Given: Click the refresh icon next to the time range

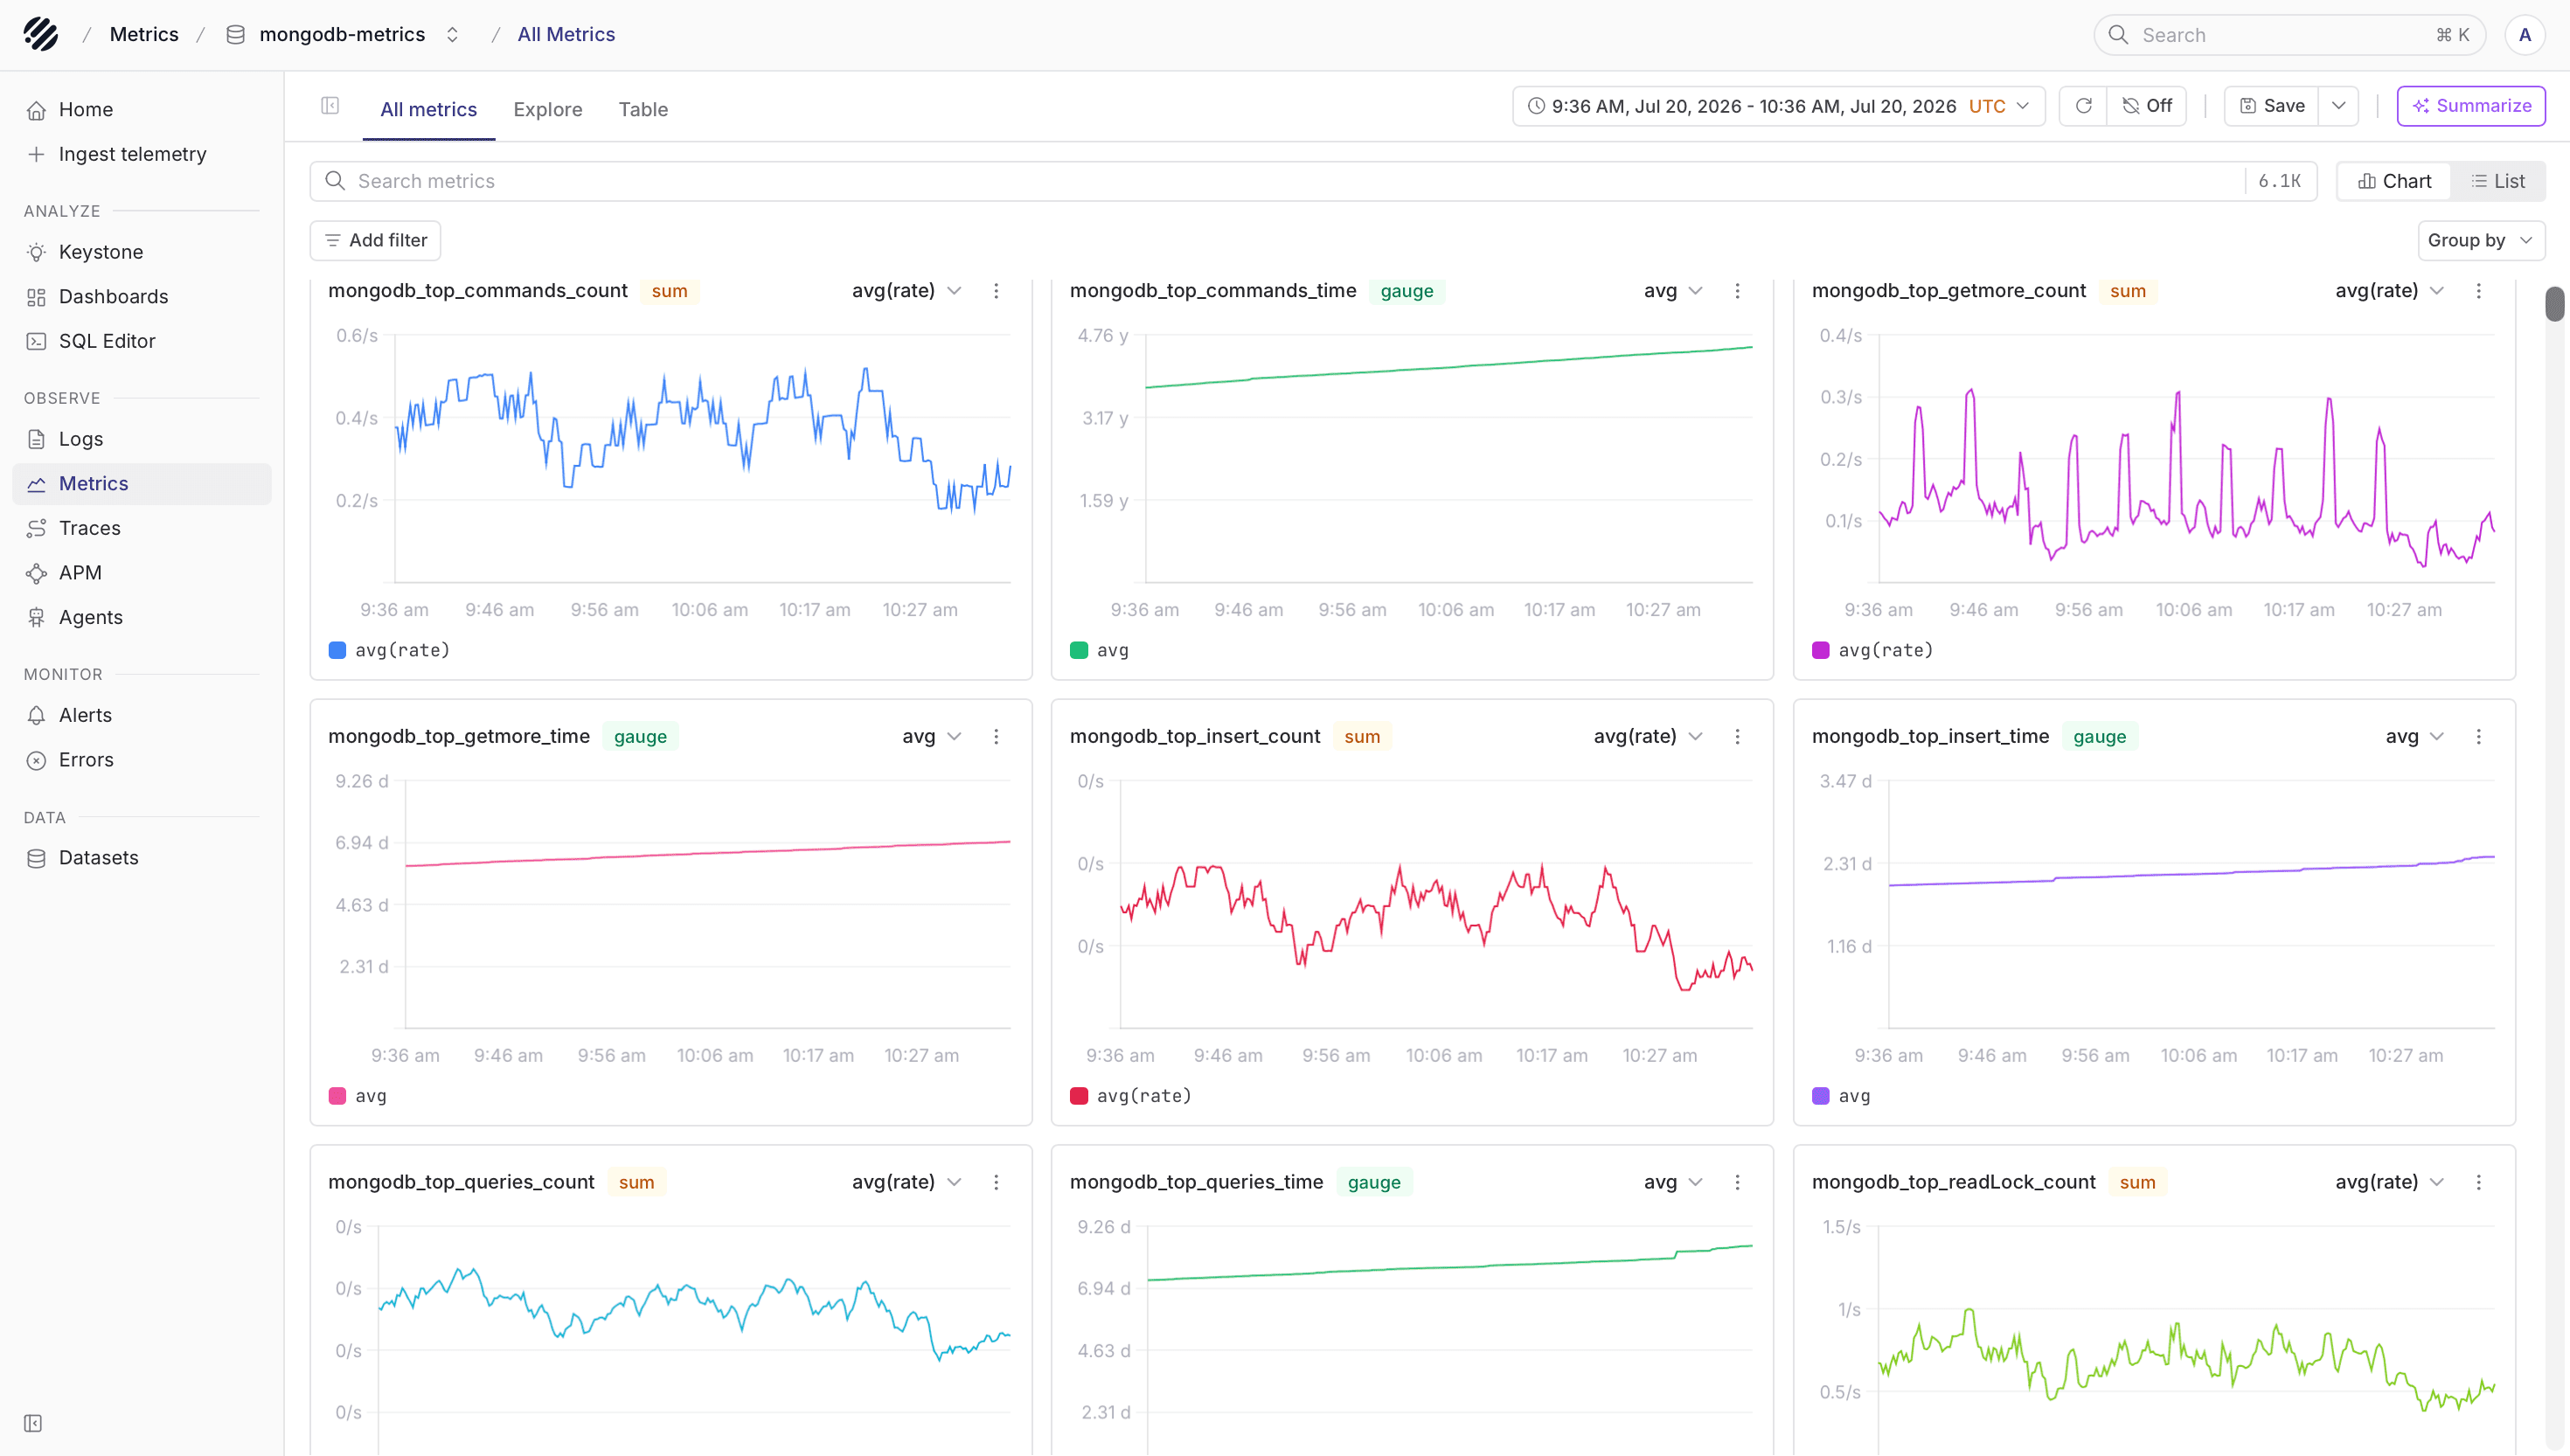Looking at the screenshot, I should tap(2083, 106).
